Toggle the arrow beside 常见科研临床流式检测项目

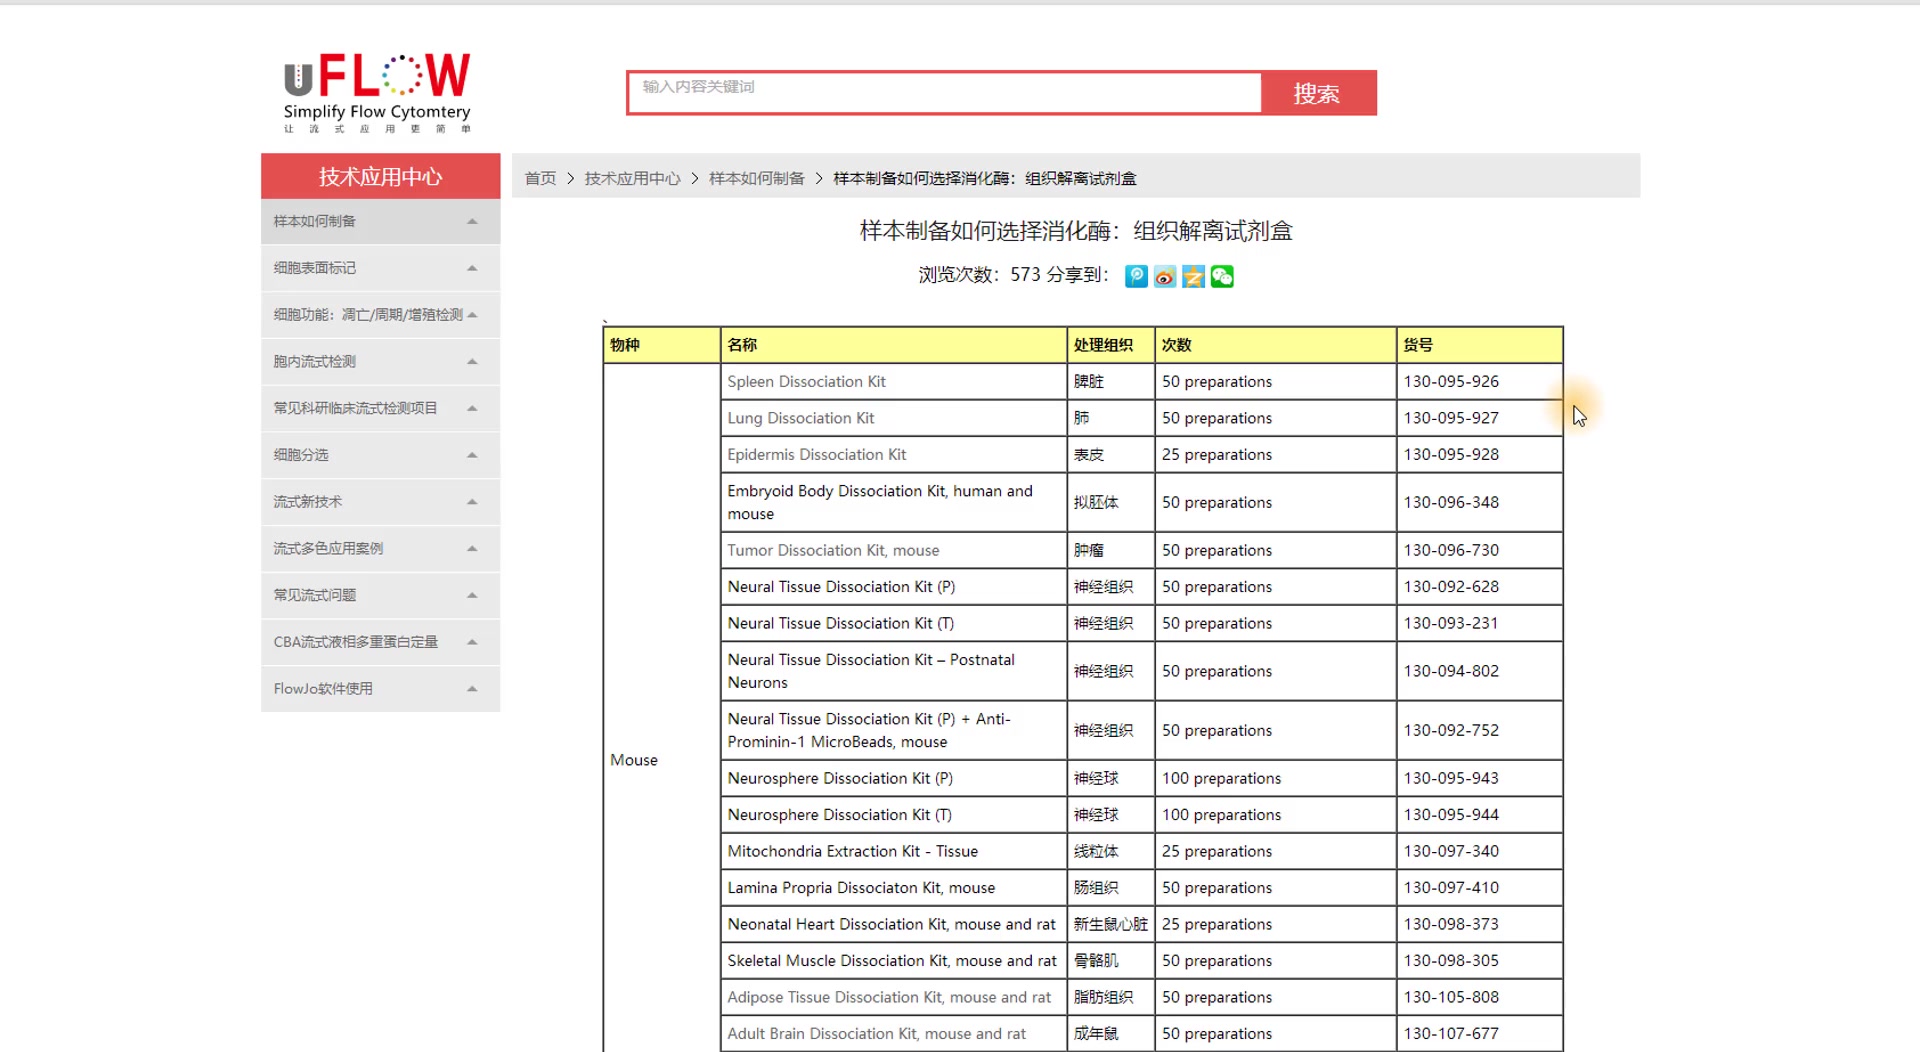[x=472, y=408]
